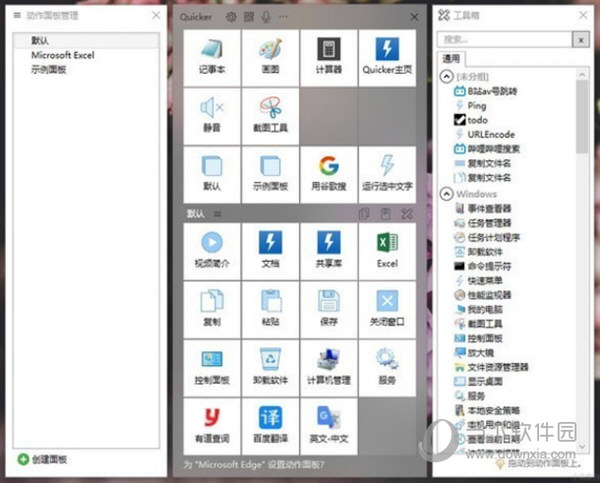The image size is (600, 483).
Task: Switch to the 示例面板 panel tile in the Quicker grid
Action: pyautogui.click(x=271, y=175)
